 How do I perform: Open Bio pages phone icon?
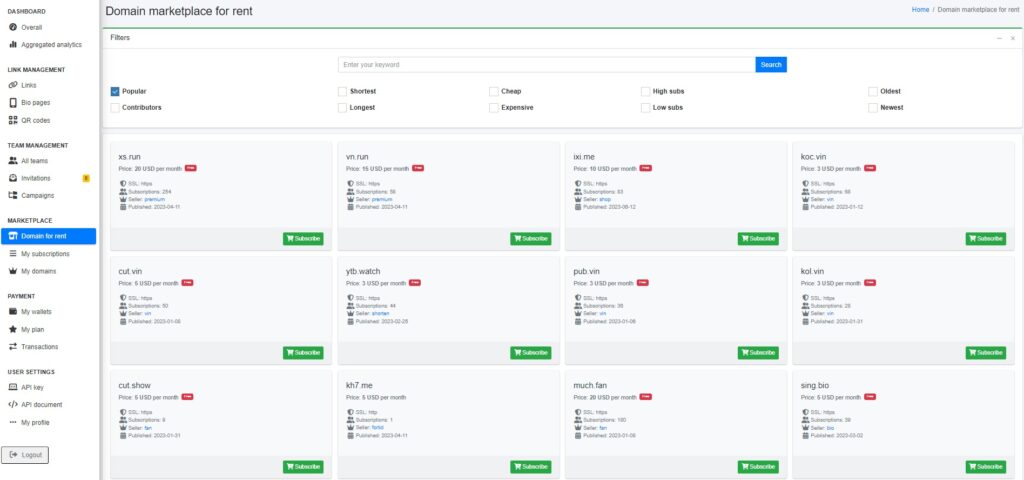tap(12, 103)
